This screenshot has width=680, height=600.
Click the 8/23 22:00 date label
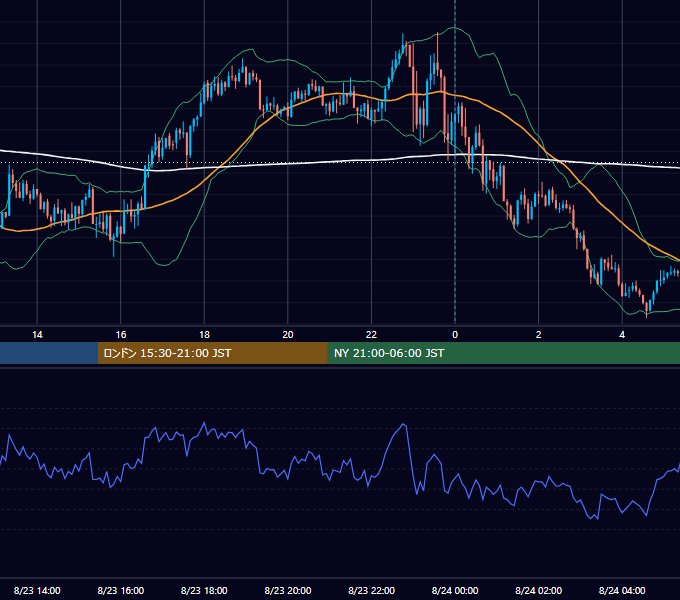tap(372, 590)
